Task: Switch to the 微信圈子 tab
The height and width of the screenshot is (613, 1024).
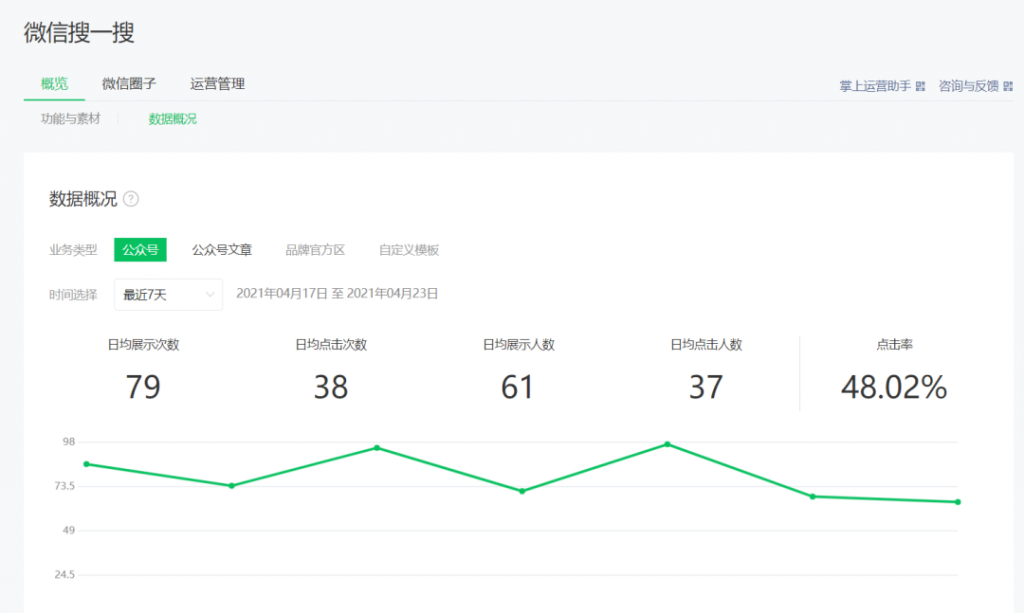Action: [x=129, y=84]
